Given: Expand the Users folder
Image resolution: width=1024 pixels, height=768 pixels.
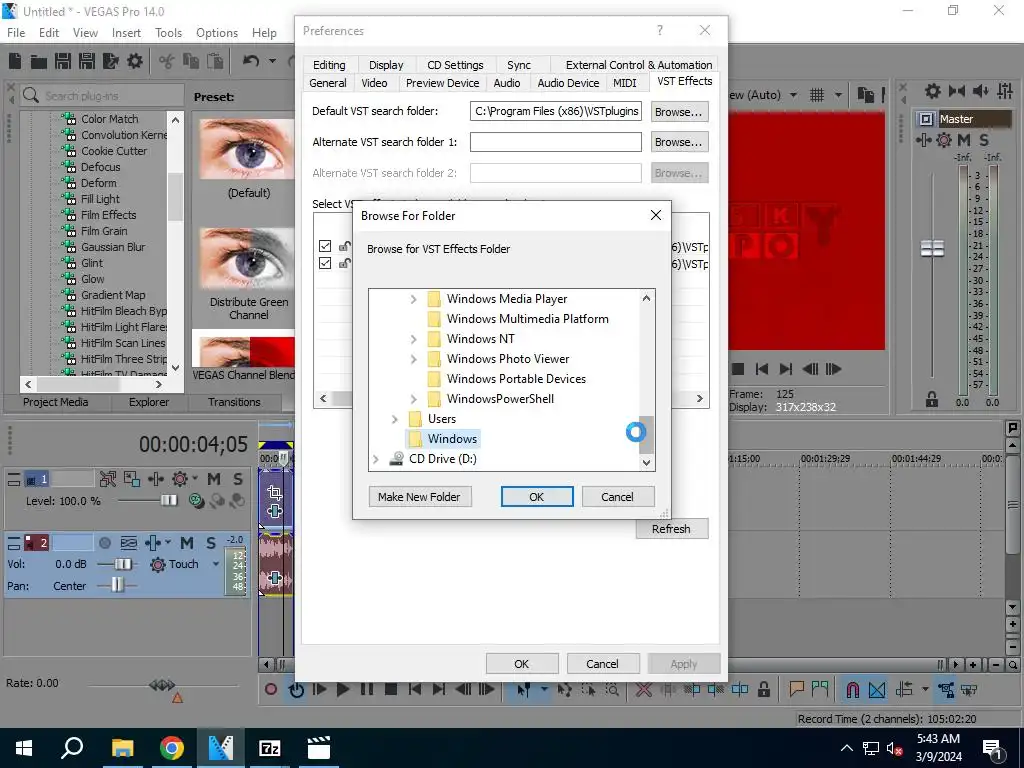Looking at the screenshot, I should click(394, 419).
